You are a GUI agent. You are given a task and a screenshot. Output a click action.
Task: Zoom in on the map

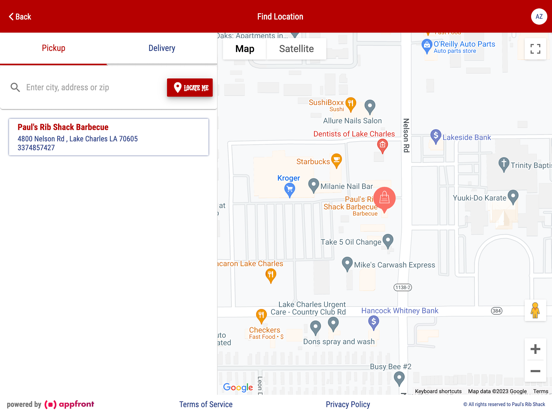[535, 349]
